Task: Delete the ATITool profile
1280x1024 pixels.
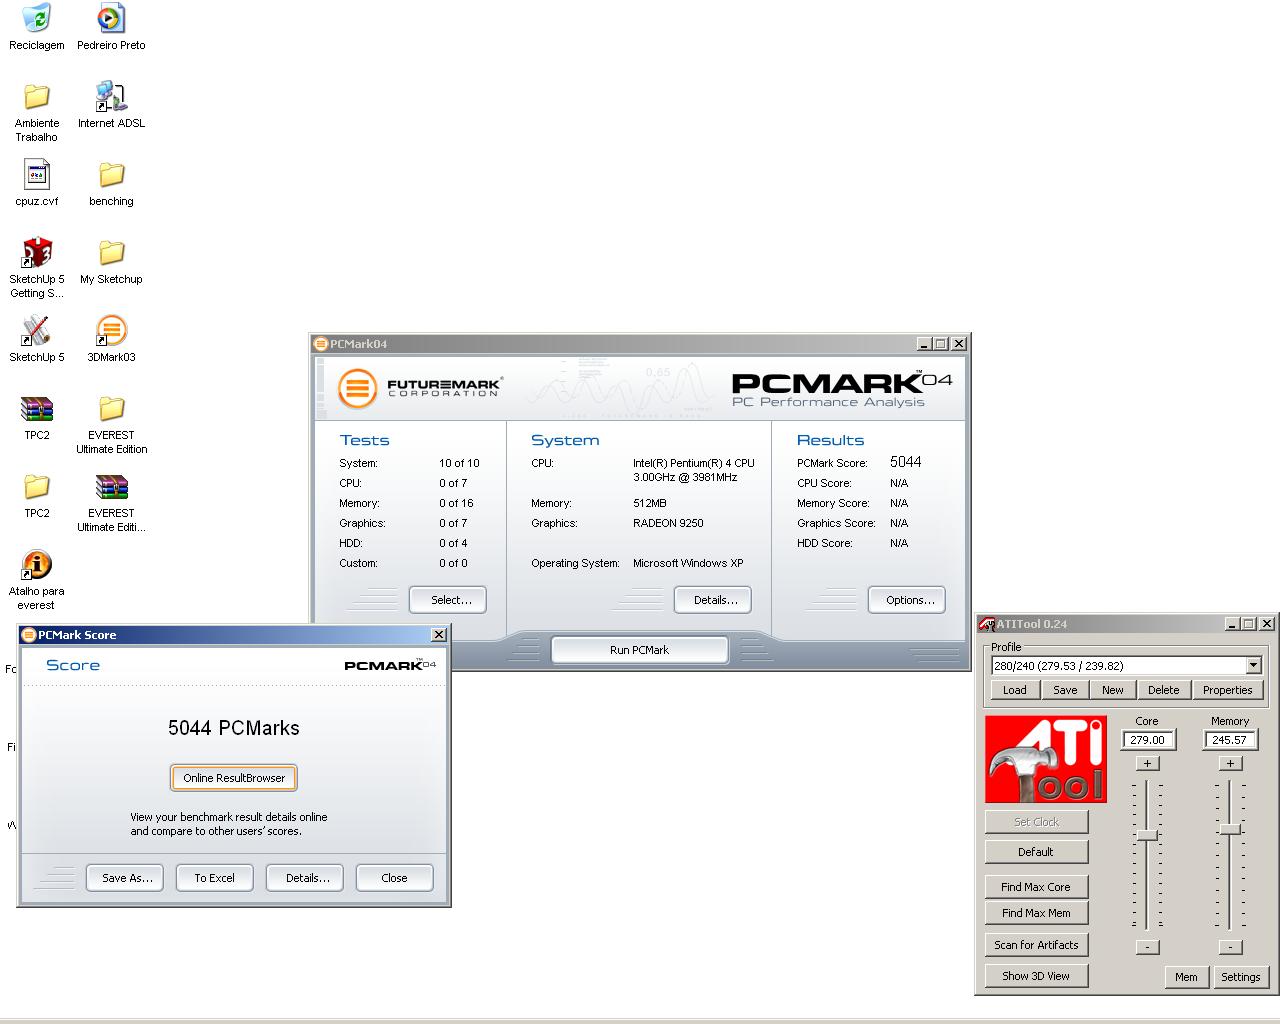Action: click(1163, 690)
